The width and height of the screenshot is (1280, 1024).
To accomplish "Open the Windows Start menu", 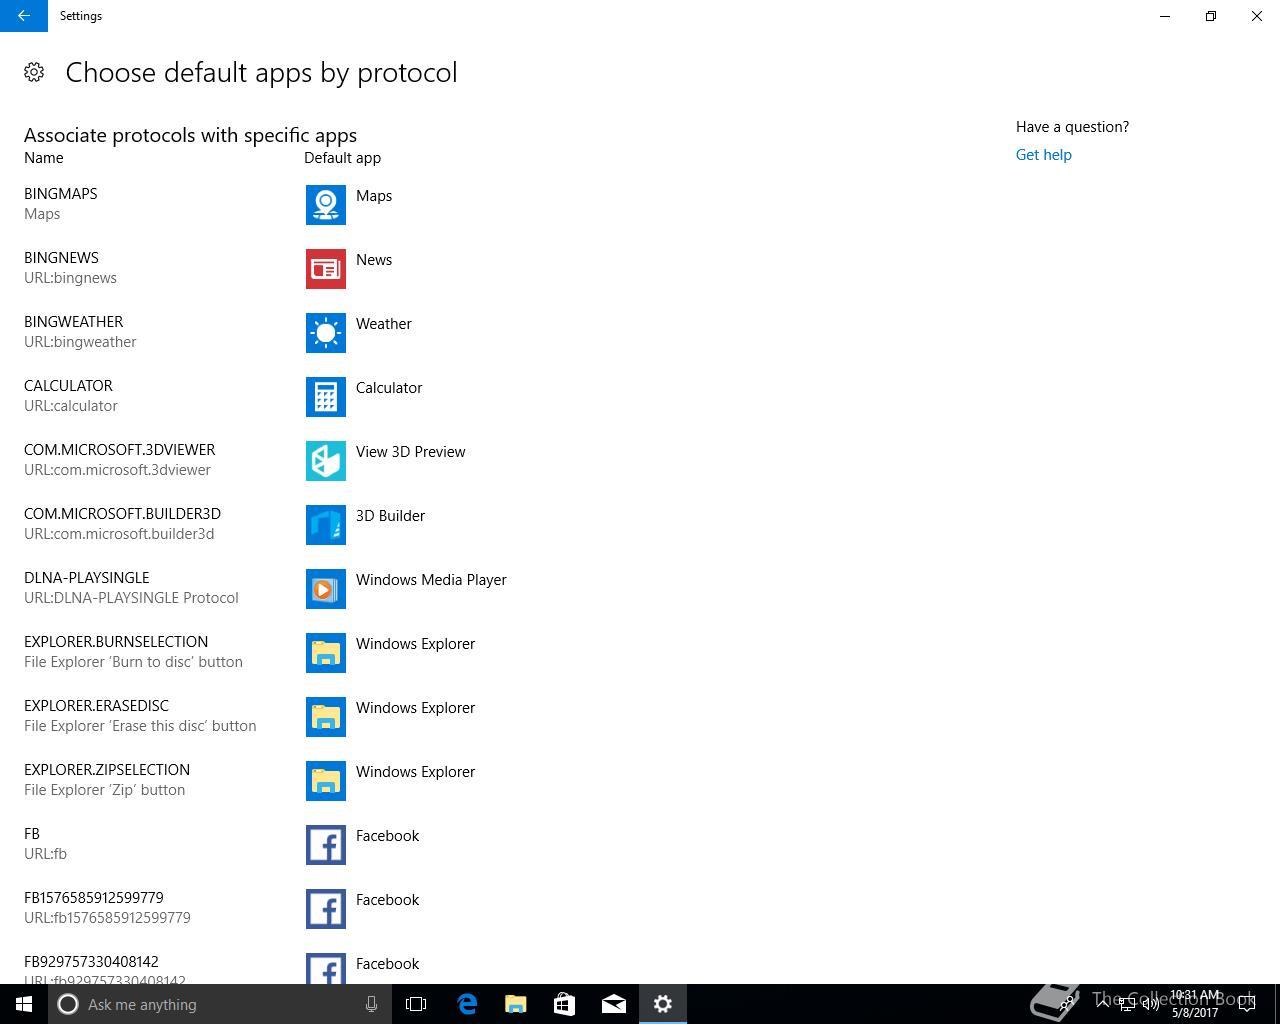I will tap(24, 1004).
